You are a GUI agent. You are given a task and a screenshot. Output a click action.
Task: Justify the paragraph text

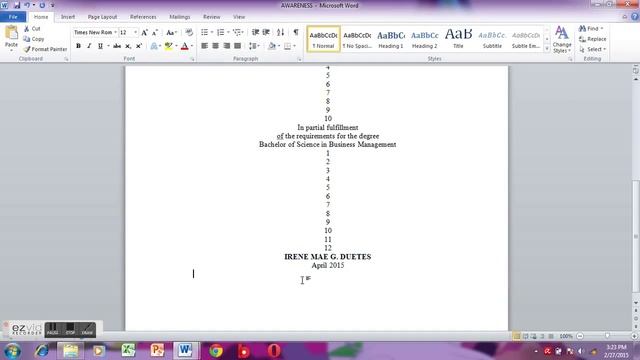coord(238,46)
